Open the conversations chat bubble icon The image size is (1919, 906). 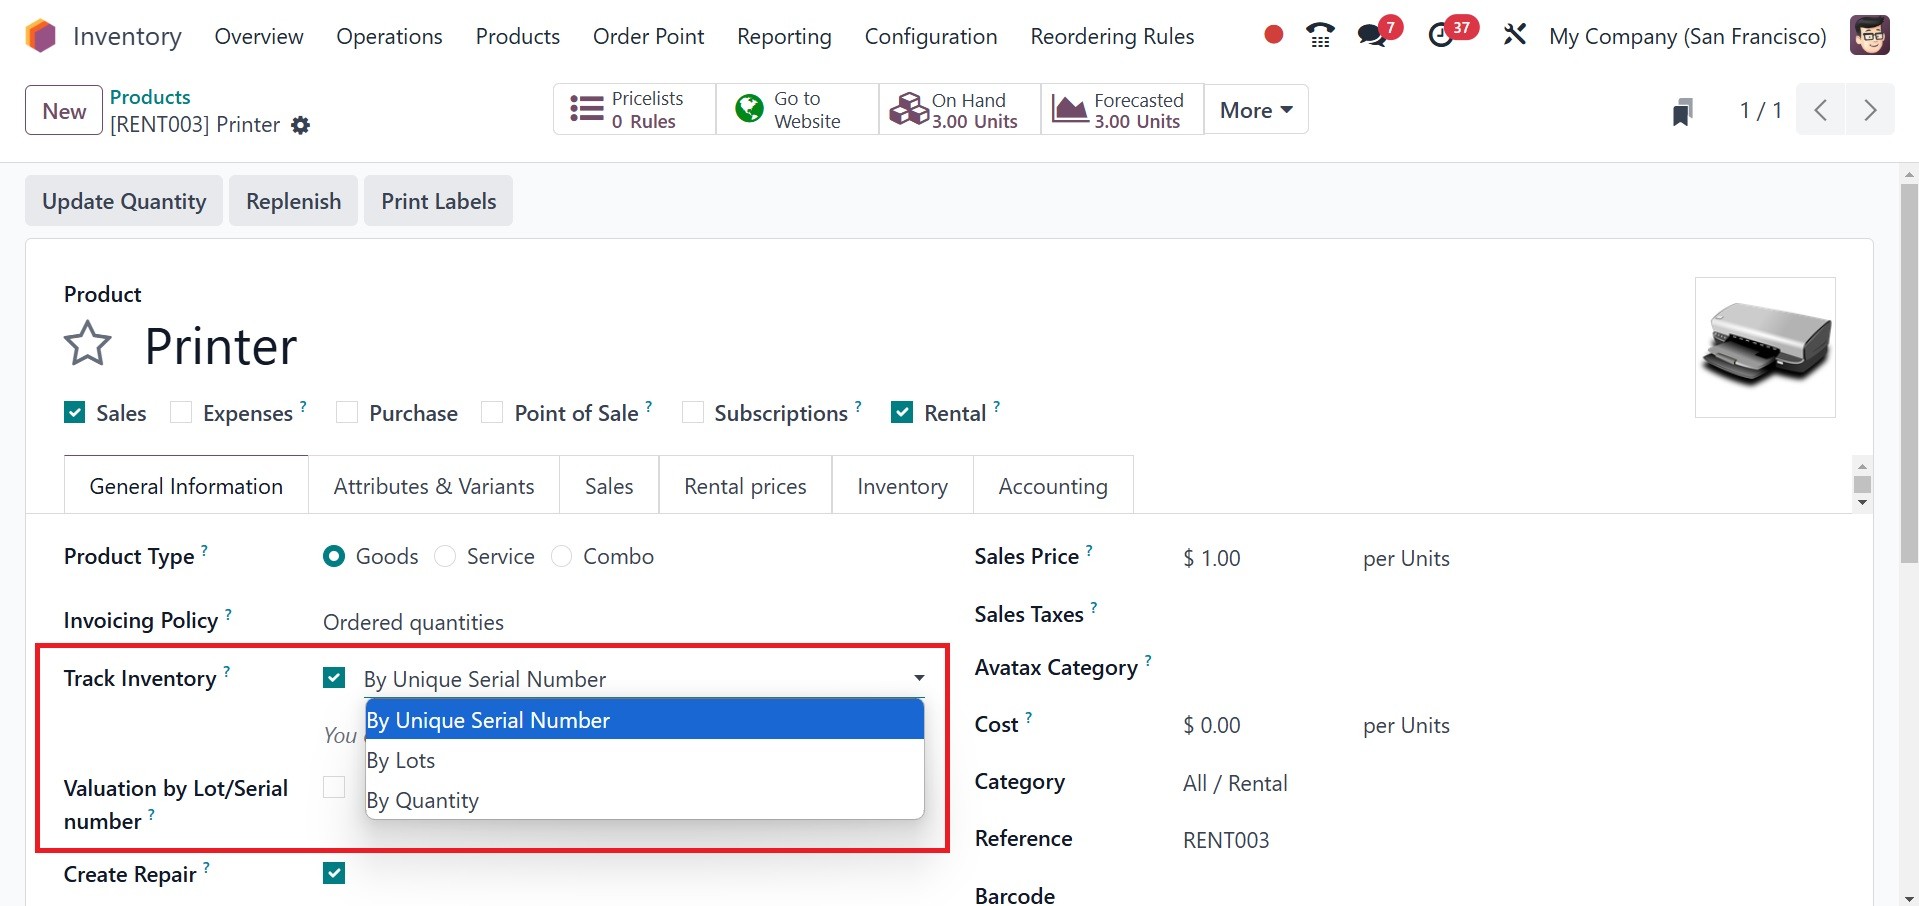click(x=1373, y=36)
